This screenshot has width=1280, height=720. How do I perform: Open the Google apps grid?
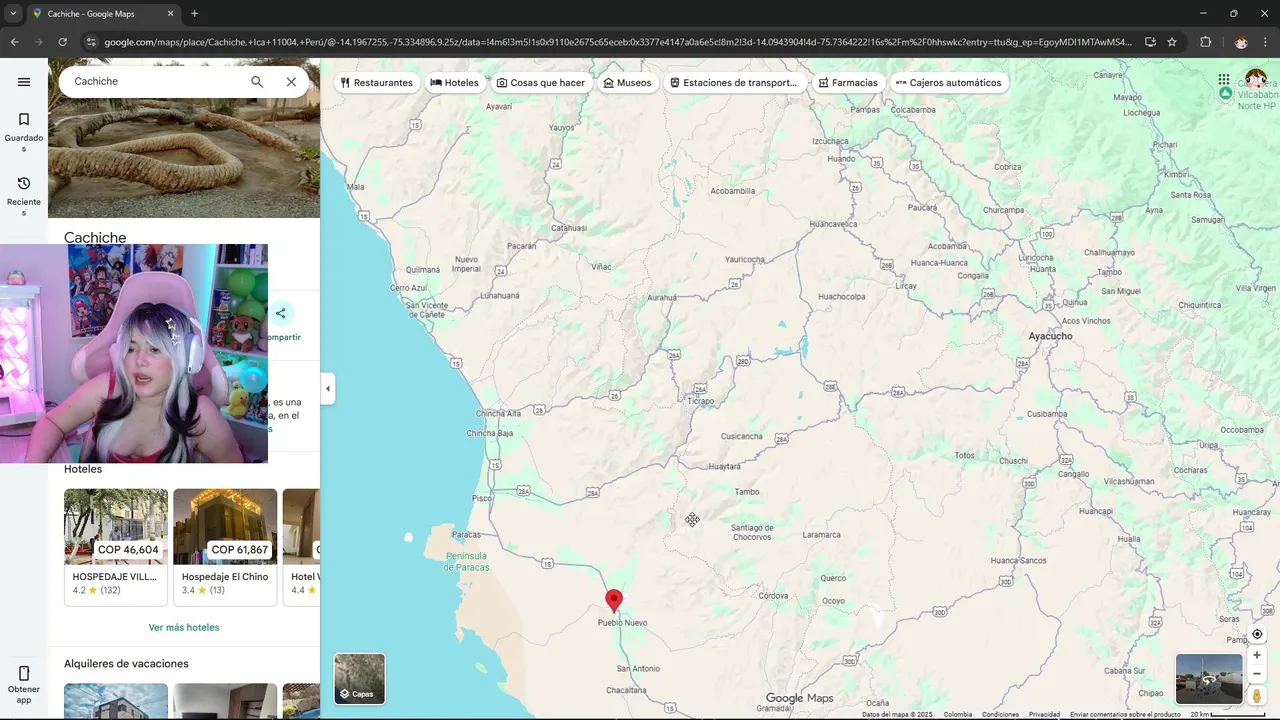tap(1224, 80)
